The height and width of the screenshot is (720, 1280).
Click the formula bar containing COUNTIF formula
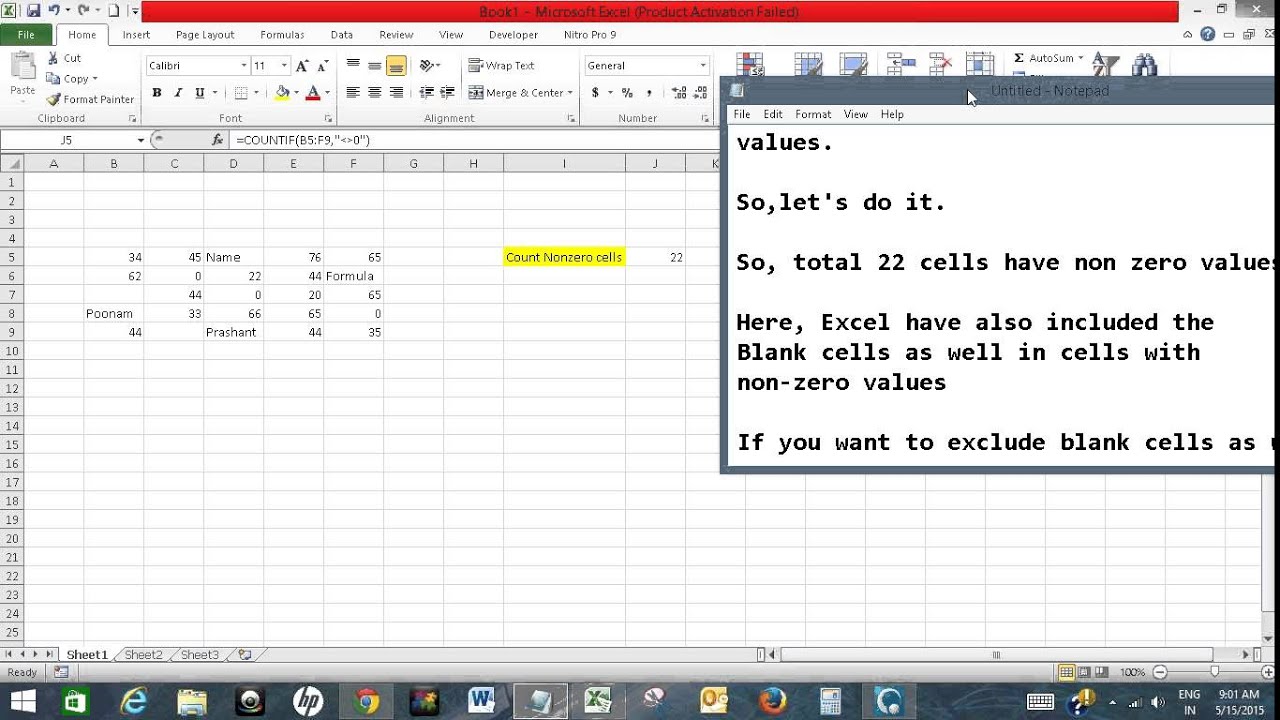tap(474, 140)
